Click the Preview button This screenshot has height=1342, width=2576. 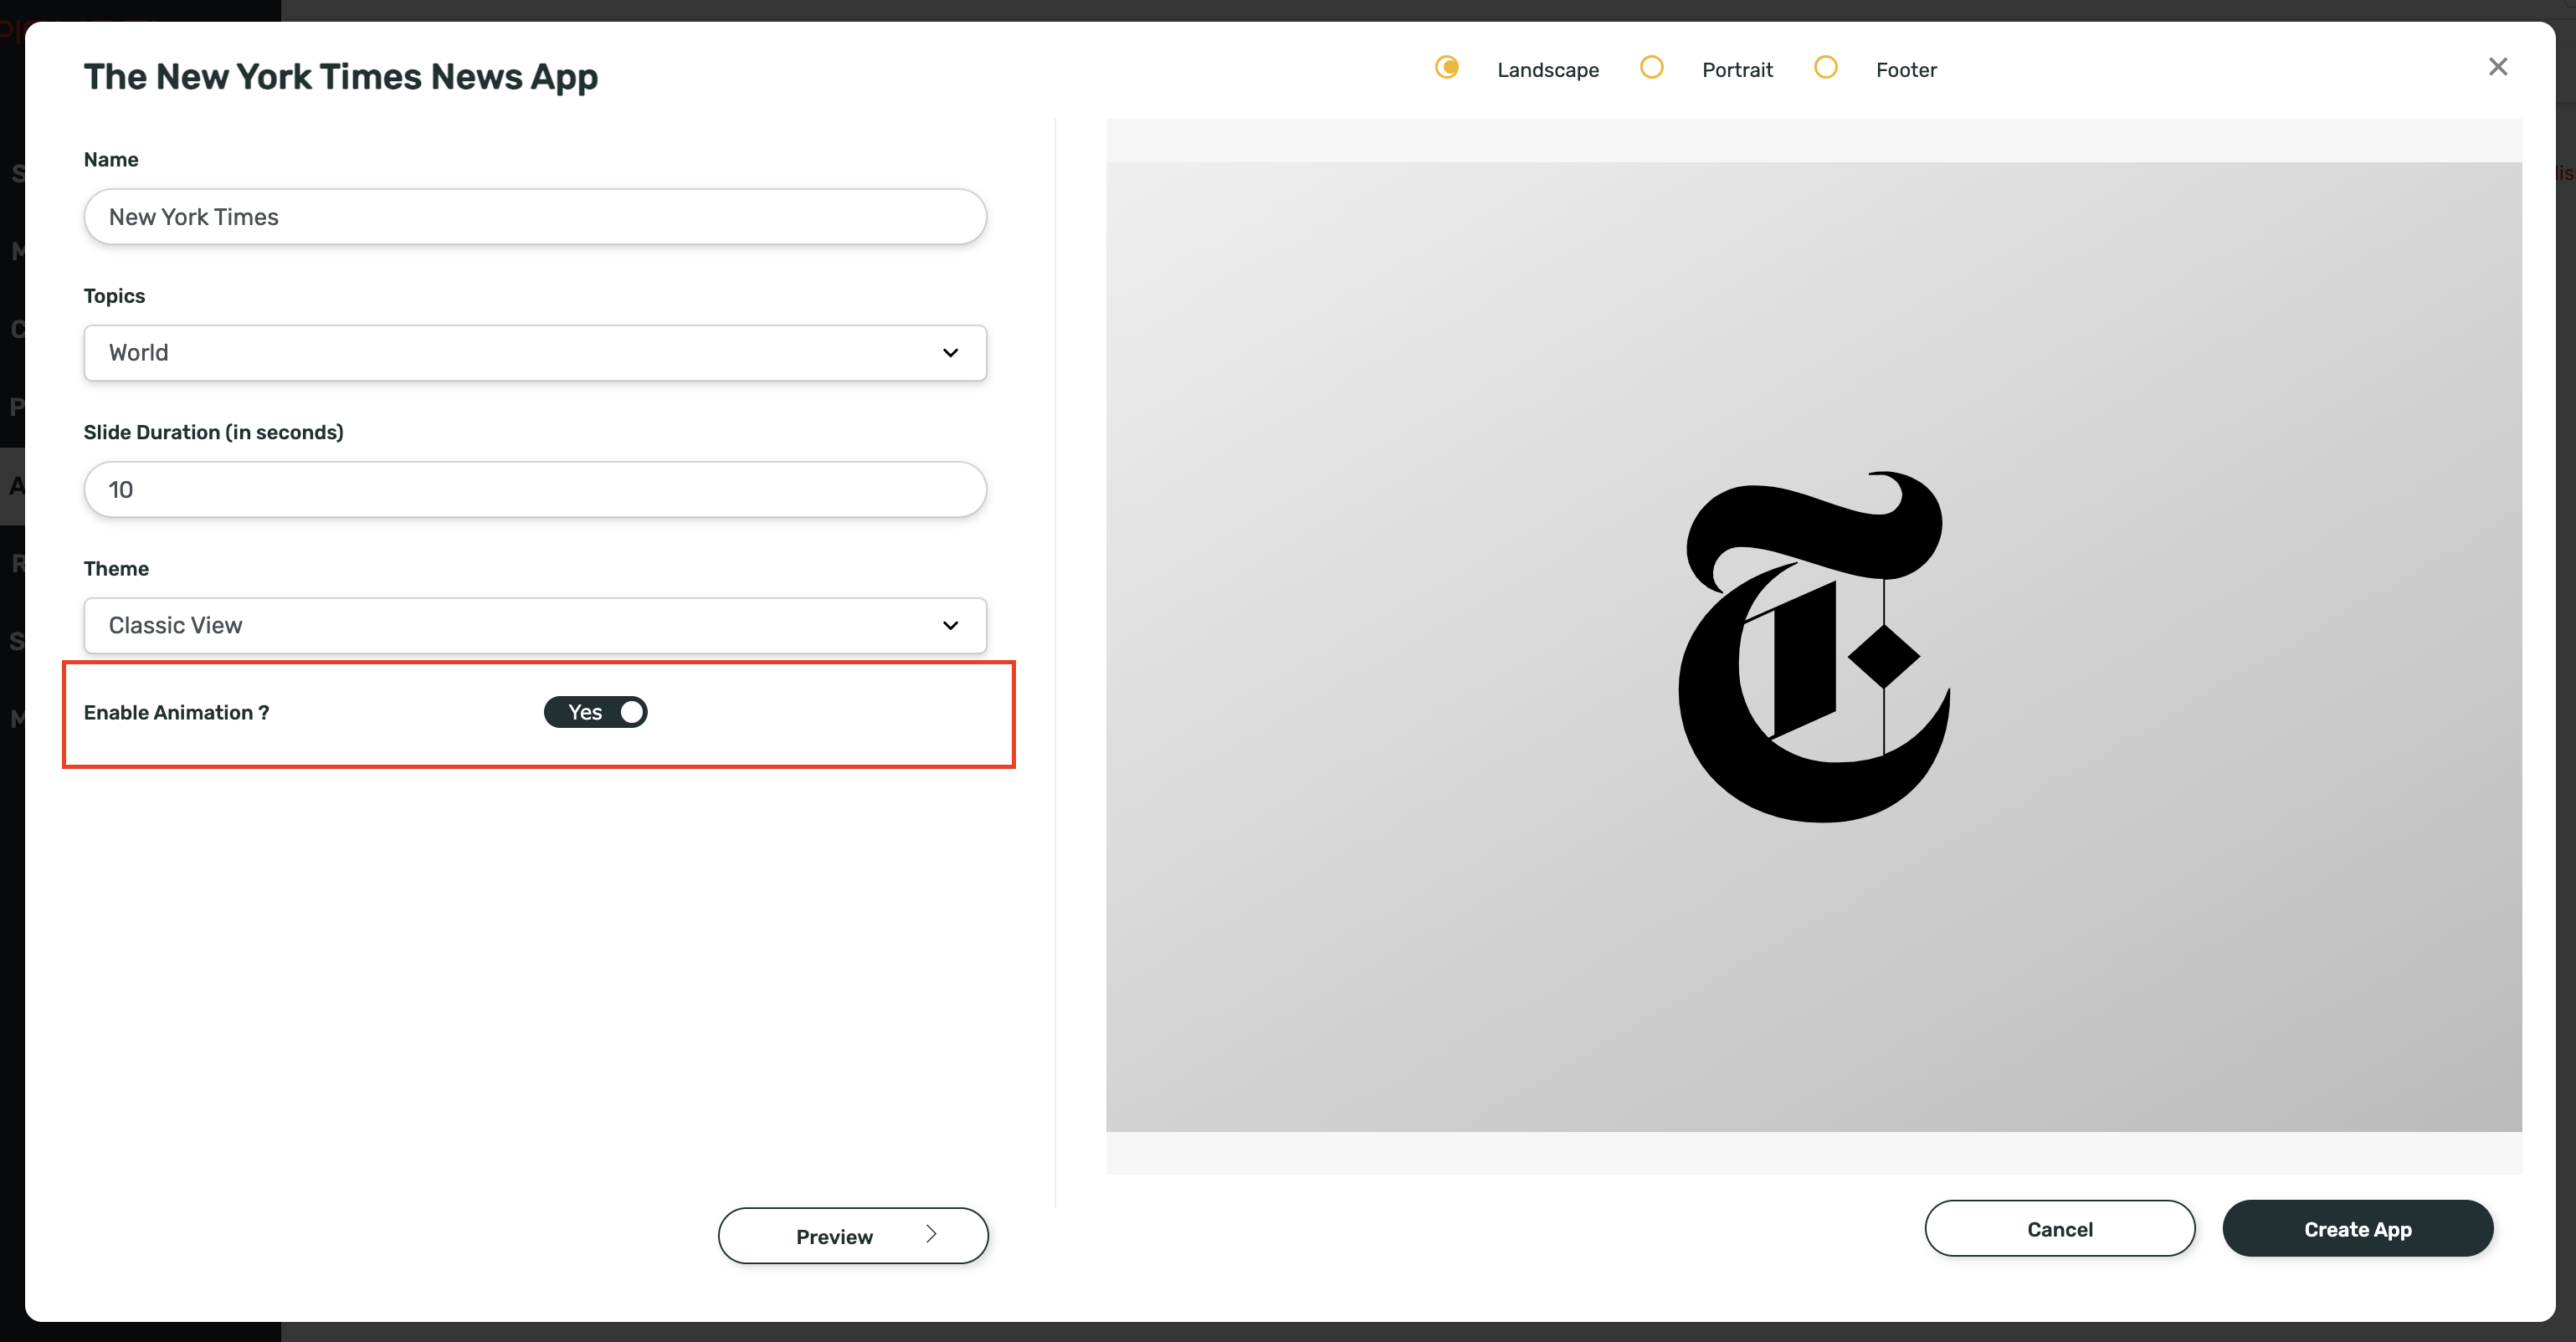[853, 1236]
